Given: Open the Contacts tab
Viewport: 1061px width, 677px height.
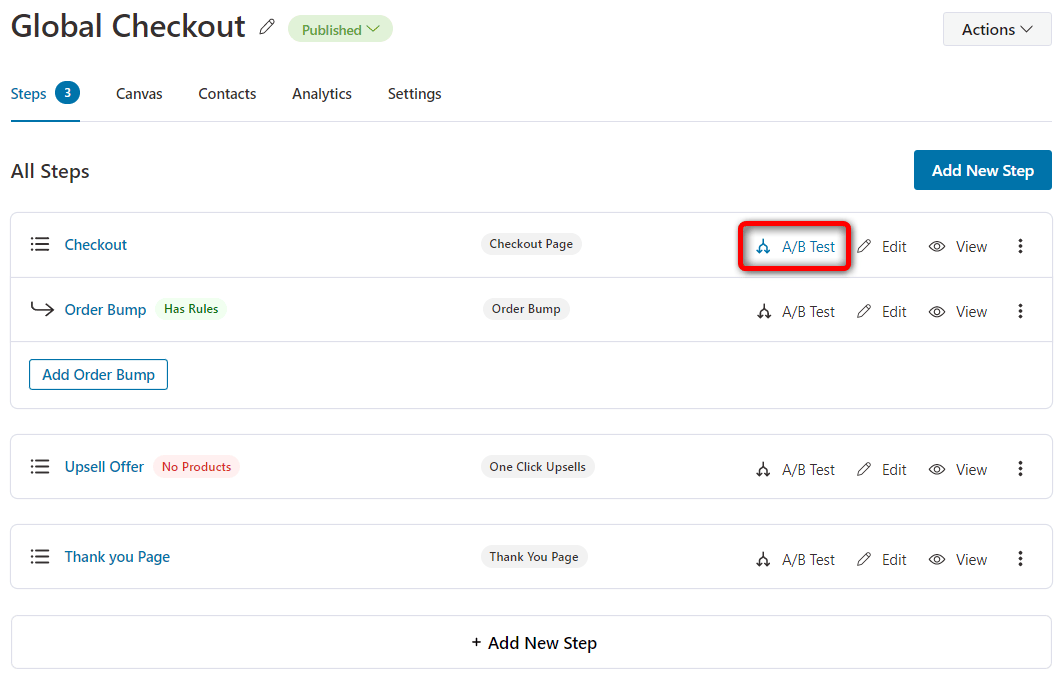Looking at the screenshot, I should pyautogui.click(x=227, y=94).
